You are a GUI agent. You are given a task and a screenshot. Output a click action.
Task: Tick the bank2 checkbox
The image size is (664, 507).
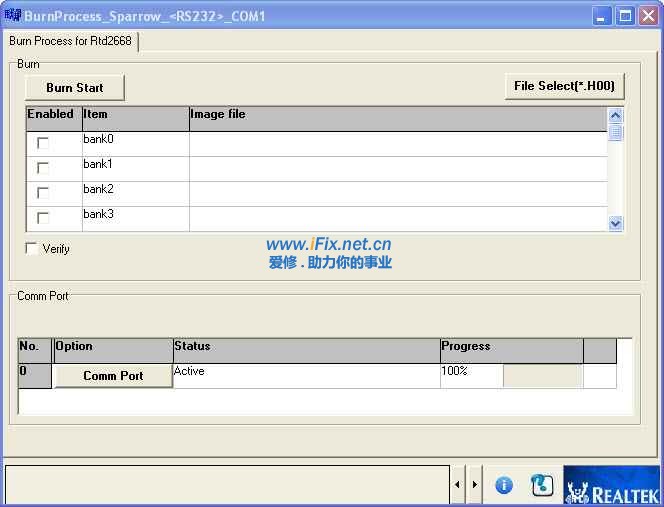[43, 193]
